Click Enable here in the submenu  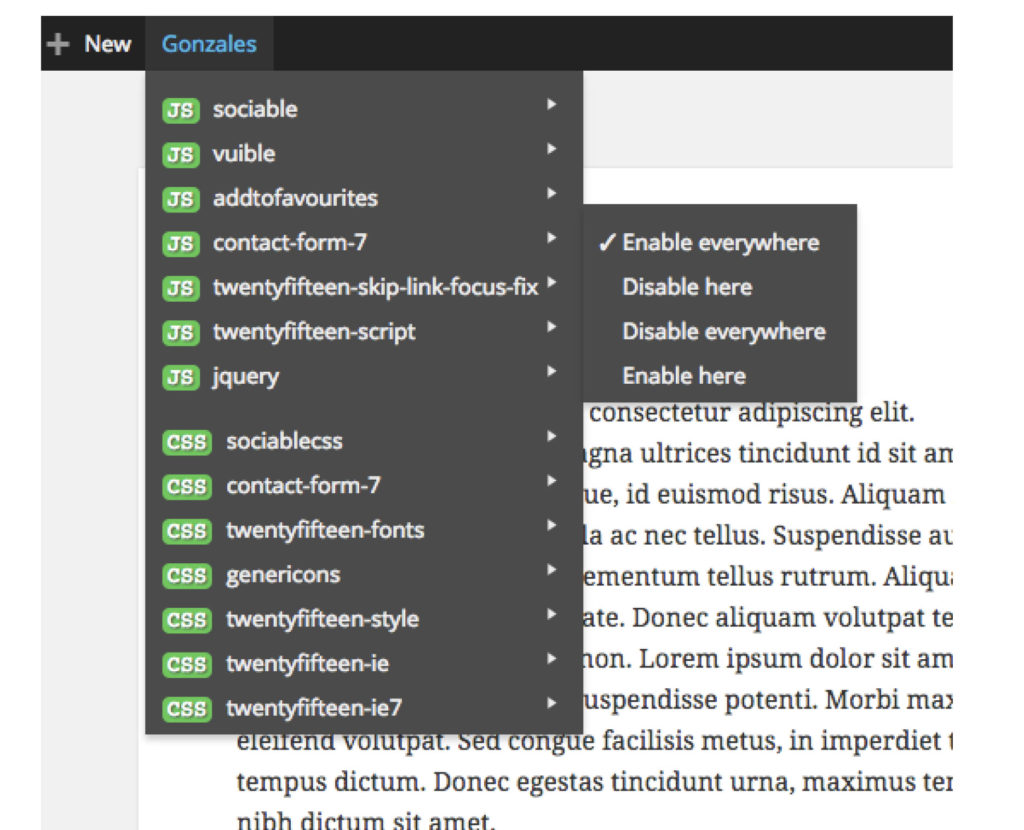tap(683, 377)
